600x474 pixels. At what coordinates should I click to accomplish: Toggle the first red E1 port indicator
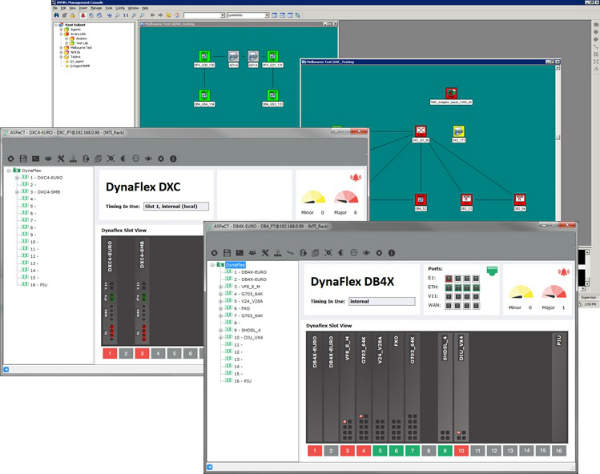pos(447,278)
